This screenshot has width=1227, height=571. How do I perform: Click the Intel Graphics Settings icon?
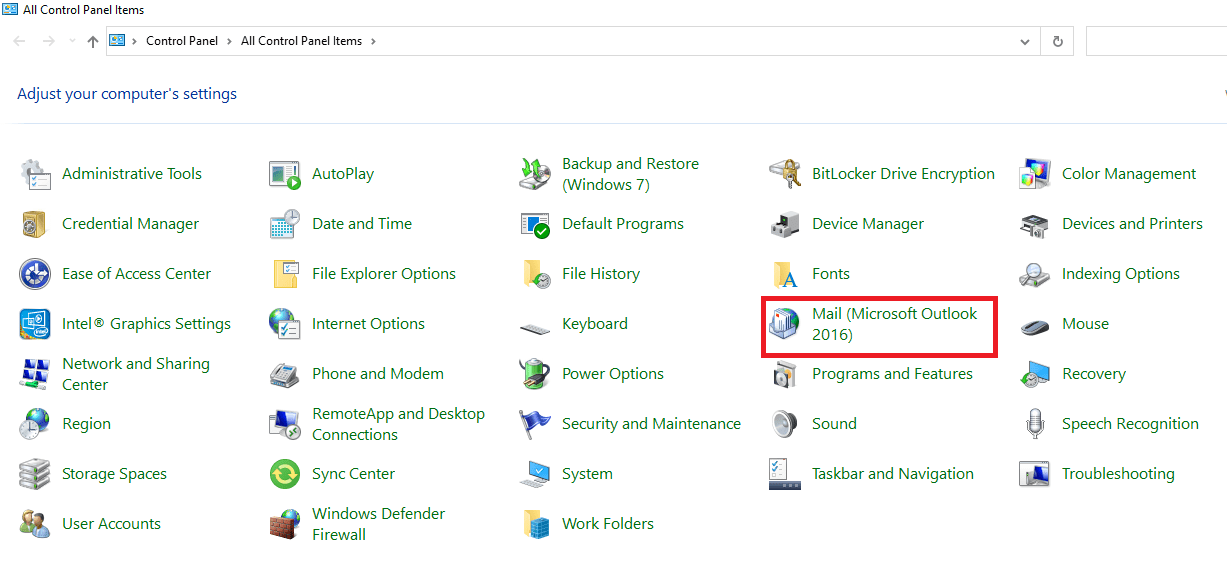coord(35,324)
